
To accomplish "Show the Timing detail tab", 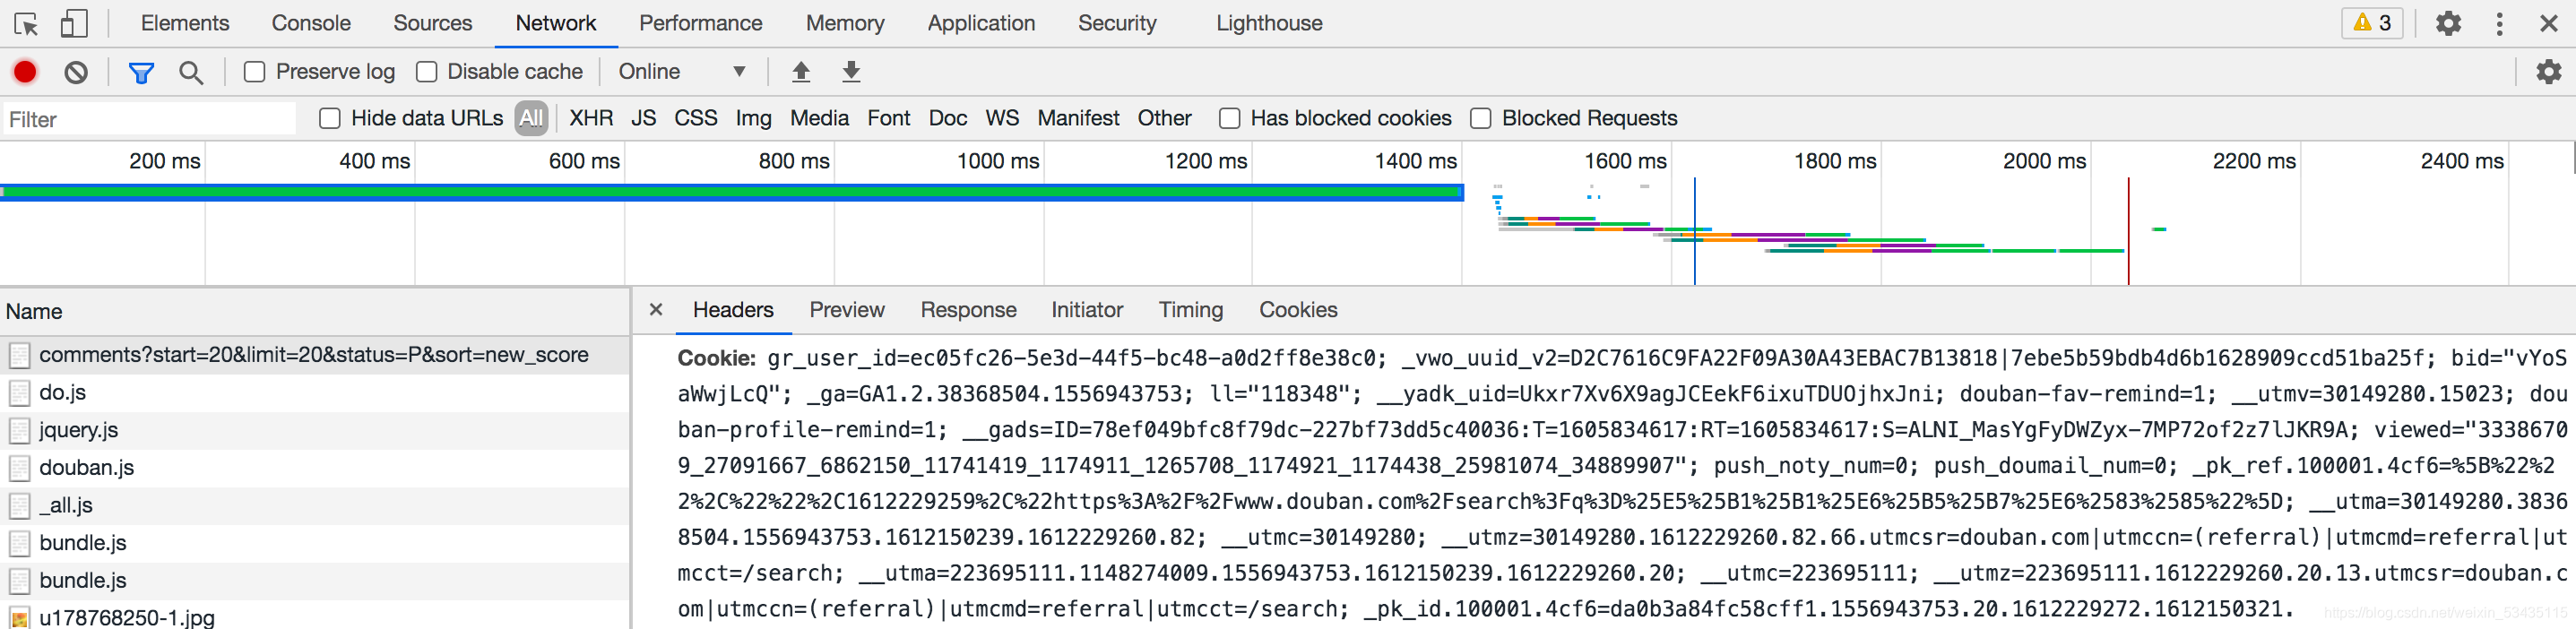I will tap(1190, 310).
